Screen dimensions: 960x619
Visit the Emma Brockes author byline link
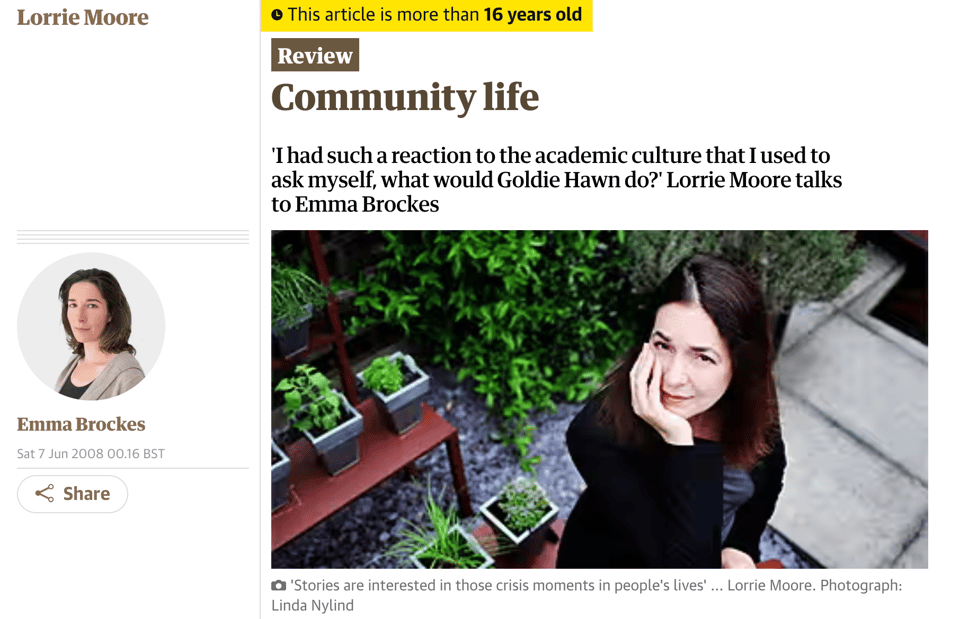coord(81,424)
